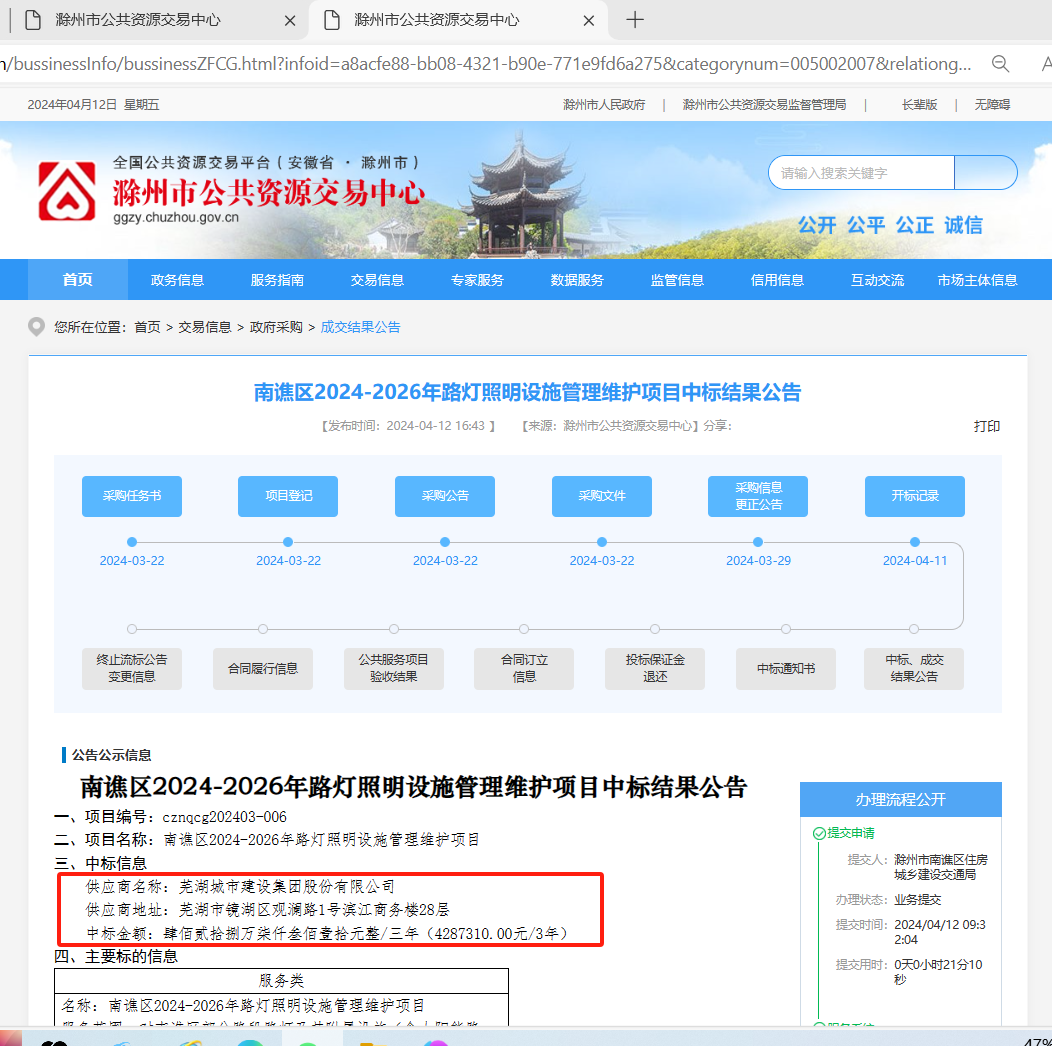
Task: Select the timeline dot above 2024-04-11
Action: (915, 542)
